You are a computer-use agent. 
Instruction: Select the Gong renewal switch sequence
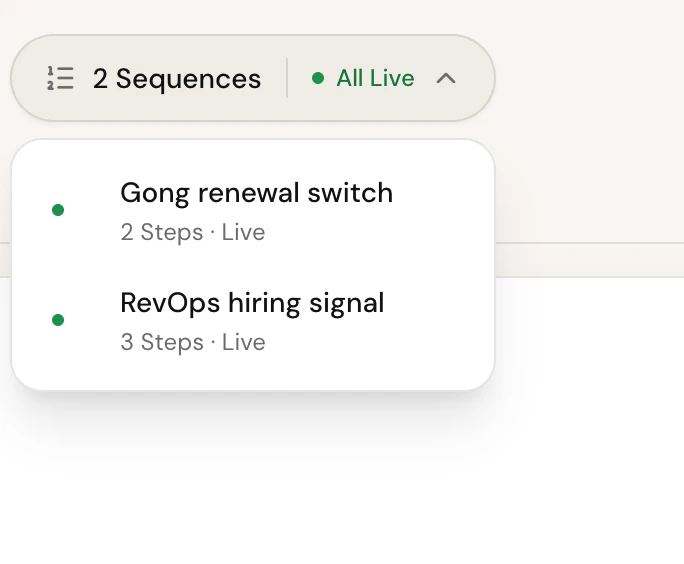click(253, 210)
